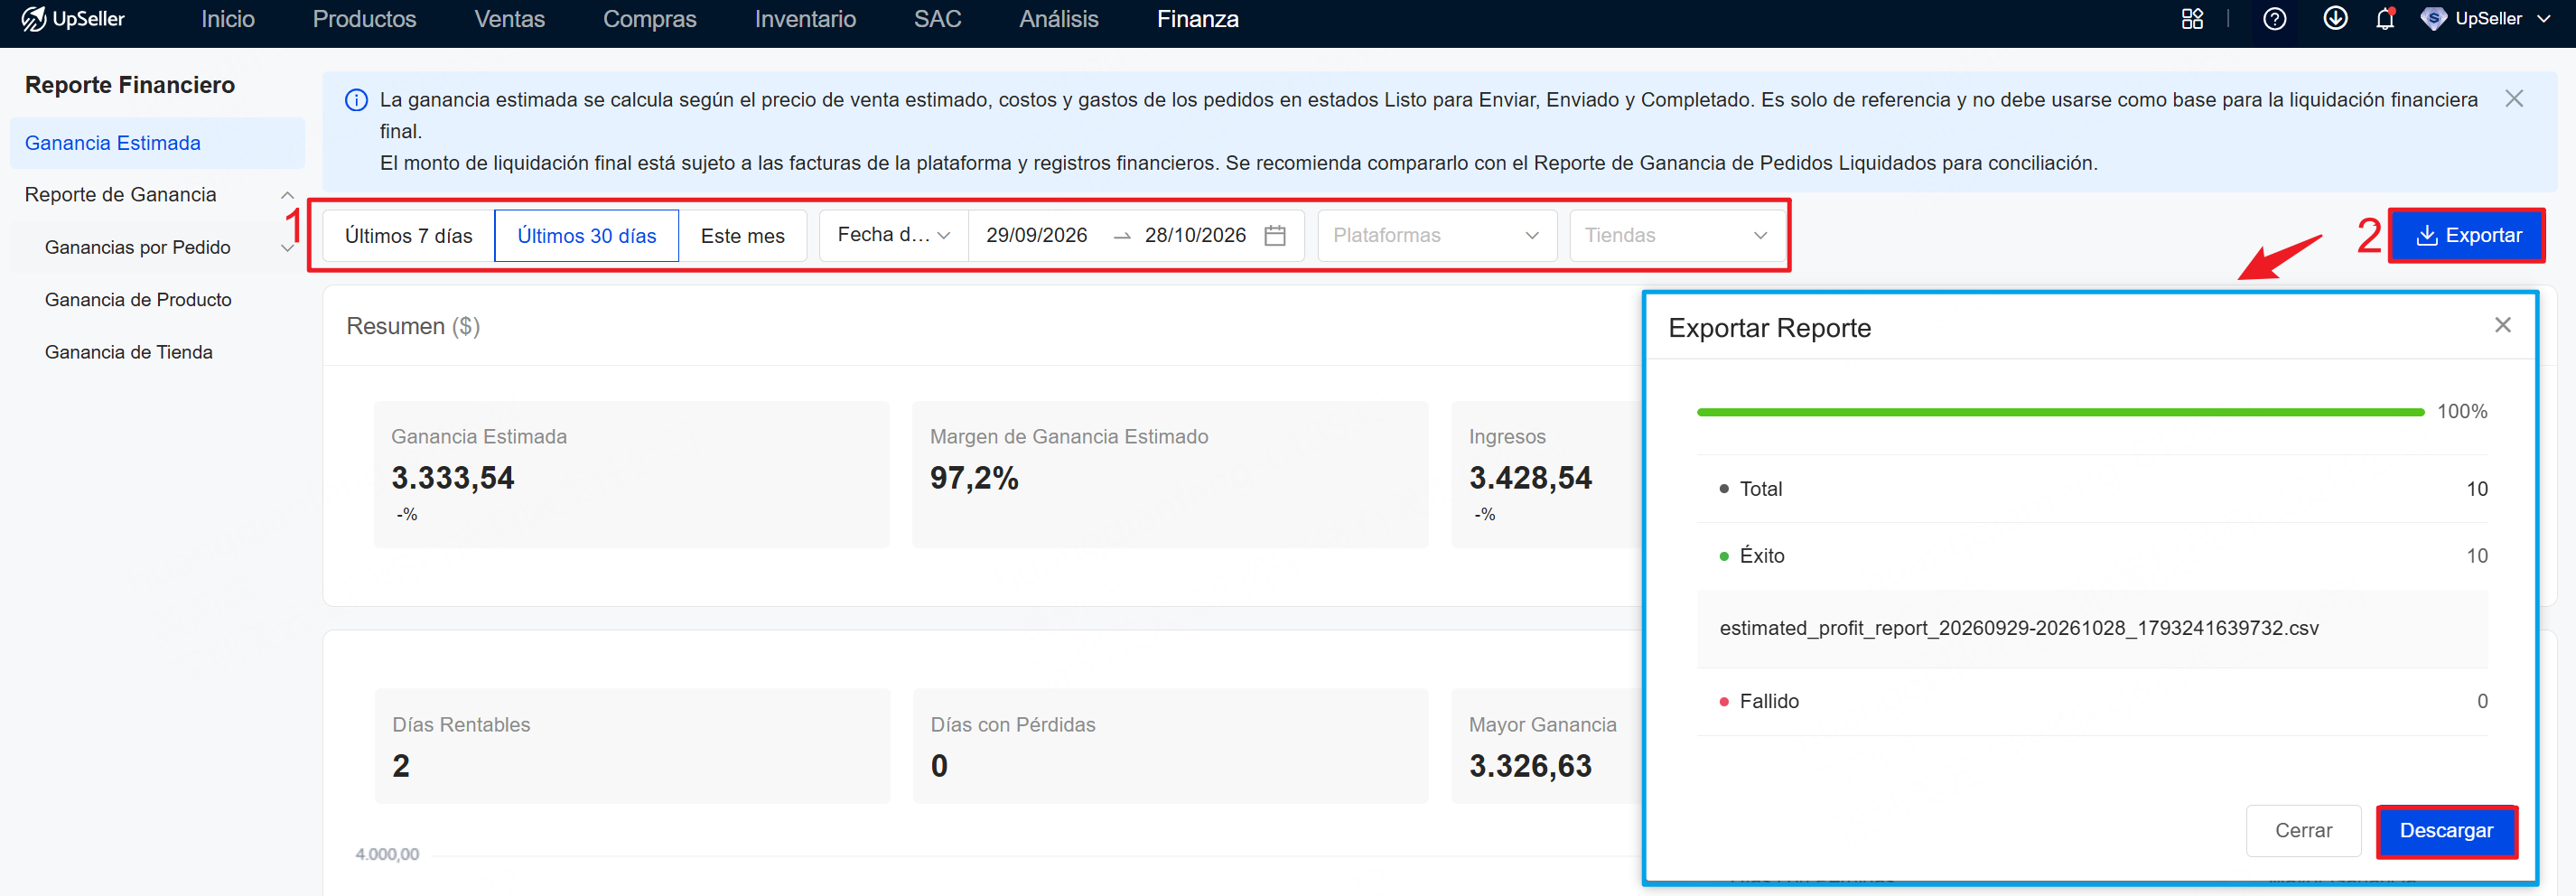
Task: Open the Análisis menu
Action: [1059, 19]
